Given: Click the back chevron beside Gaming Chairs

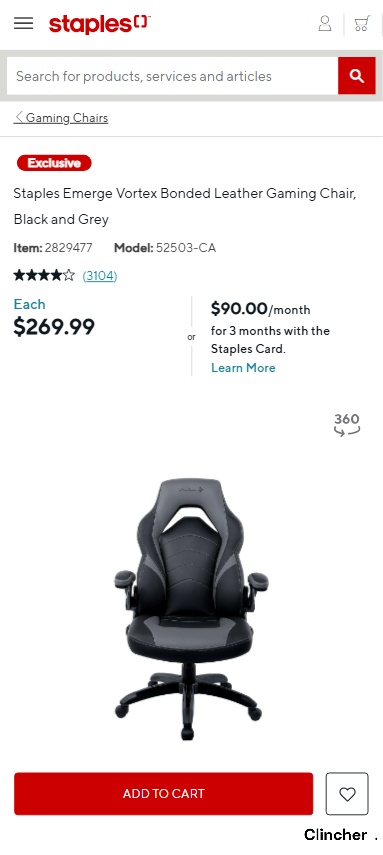Looking at the screenshot, I should click(19, 117).
